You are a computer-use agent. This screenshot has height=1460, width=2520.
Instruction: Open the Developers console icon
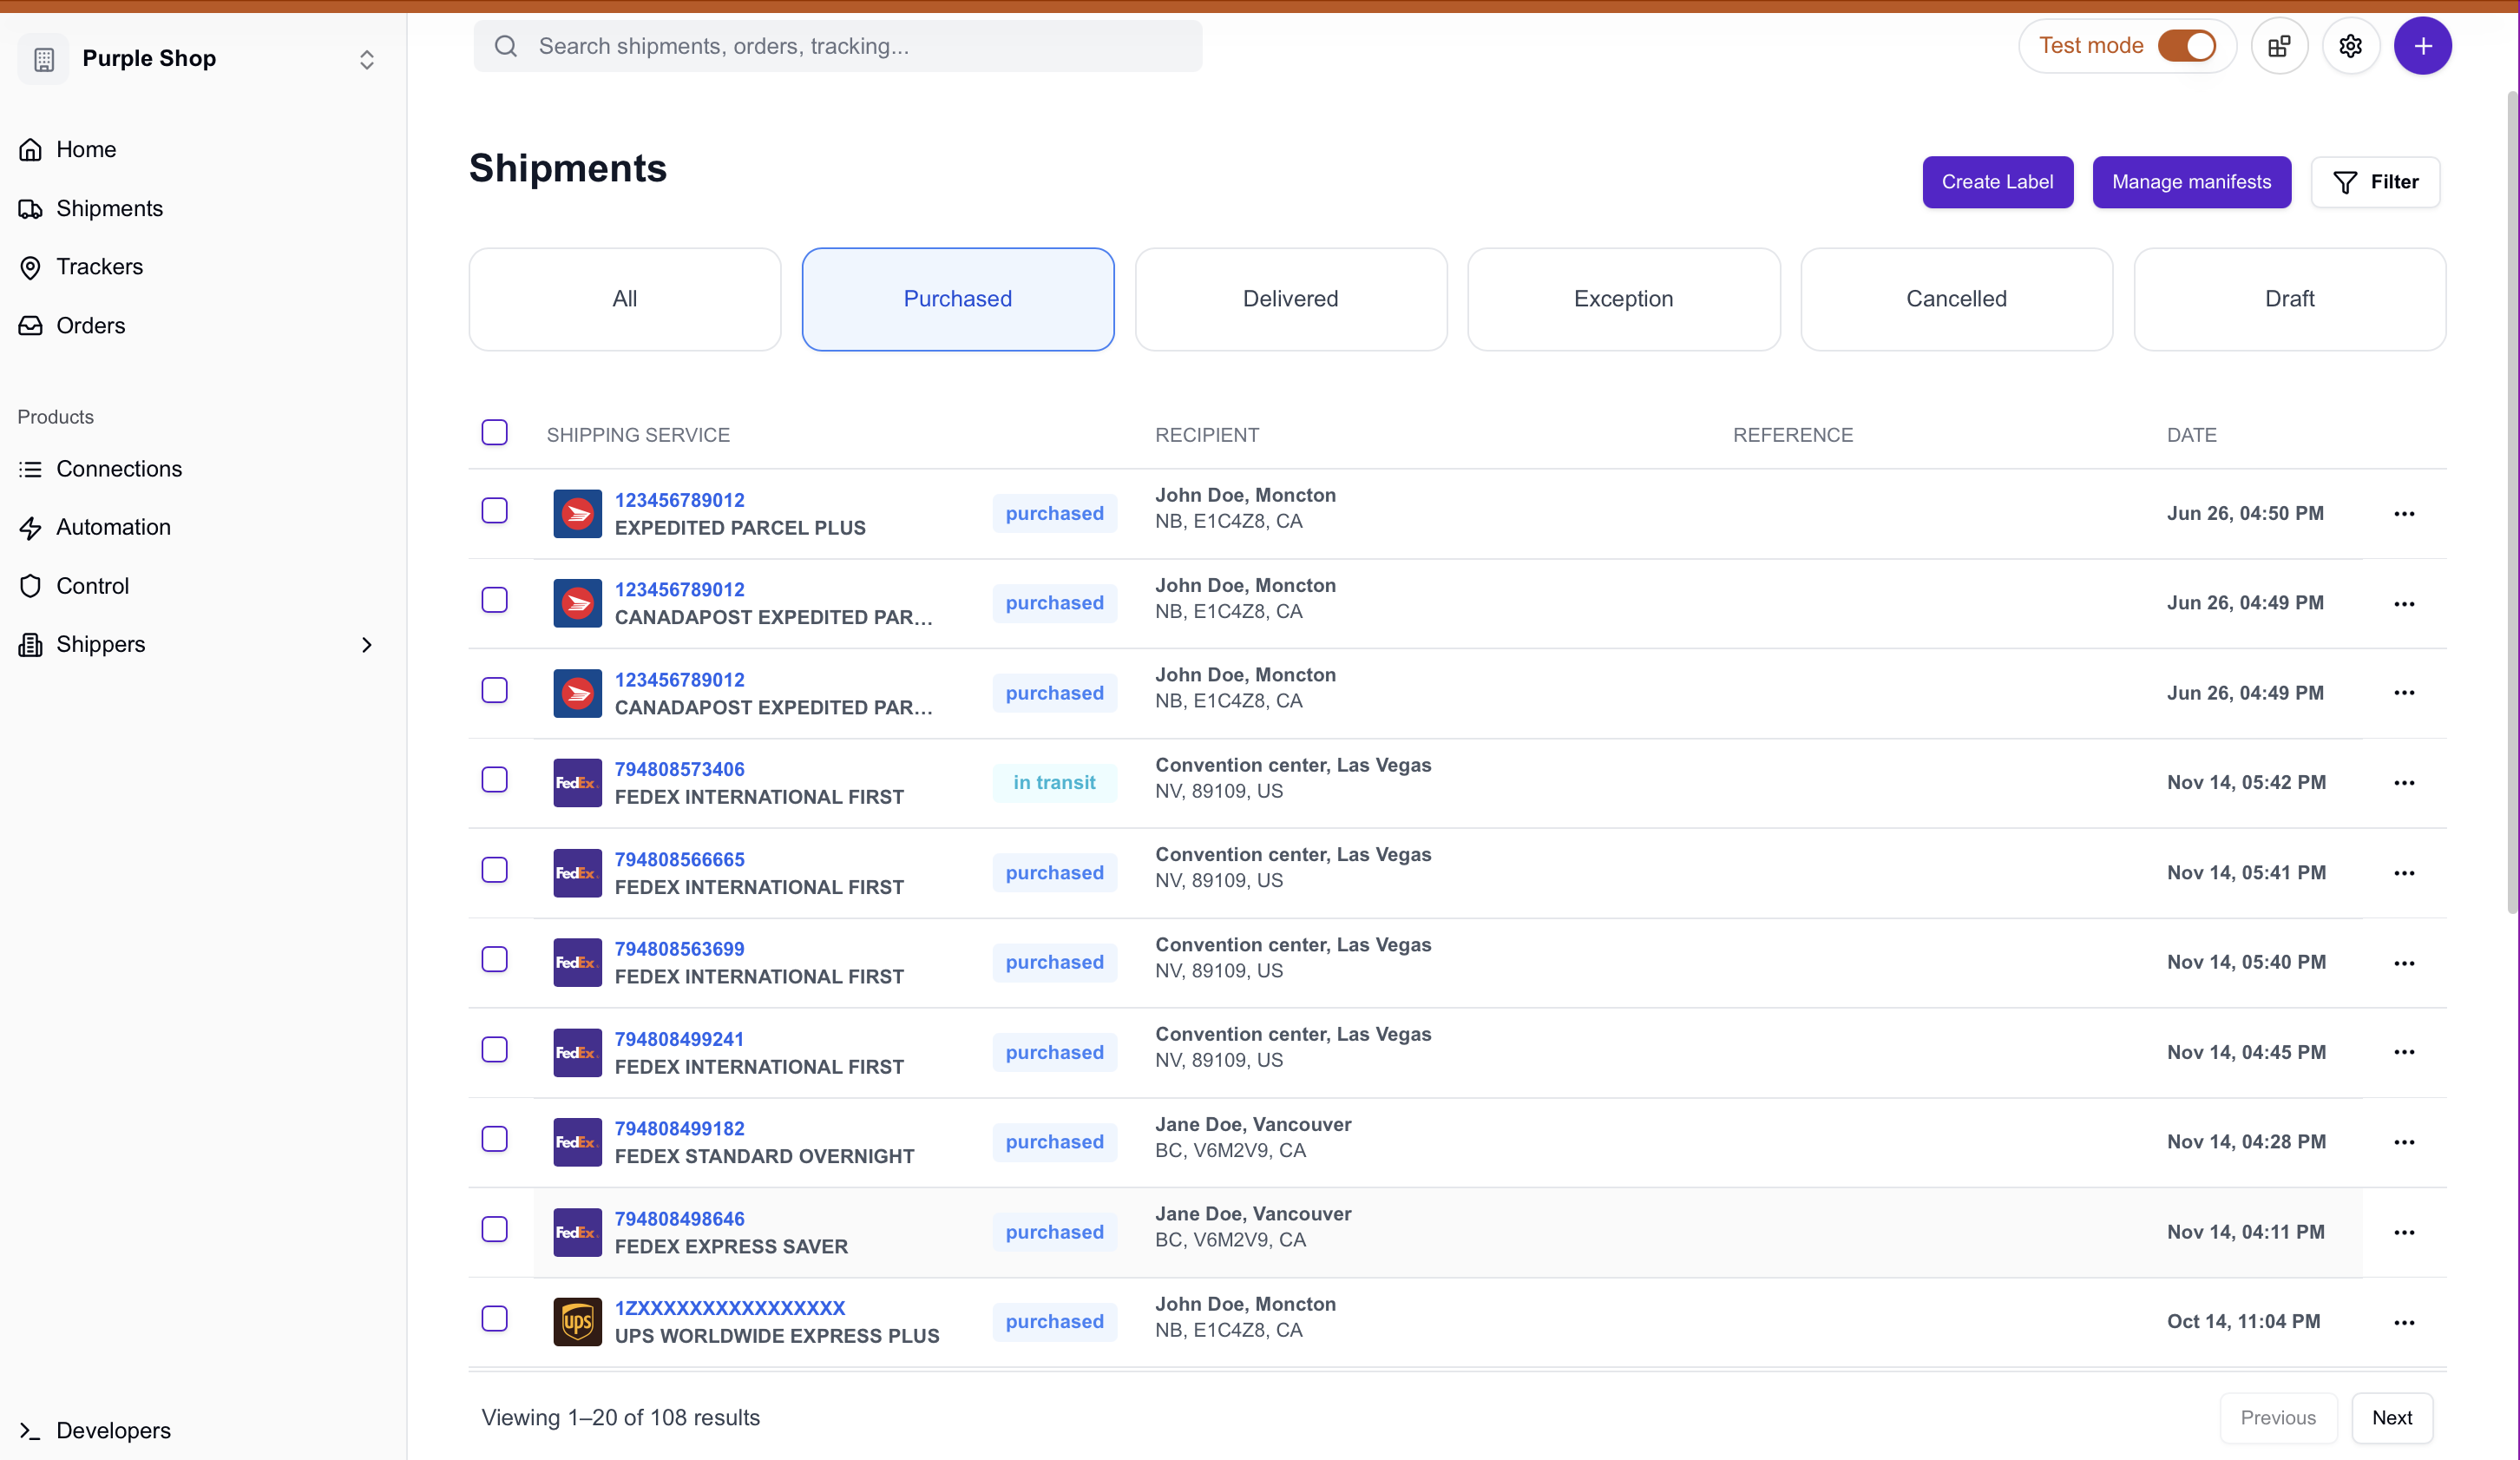[30, 1431]
